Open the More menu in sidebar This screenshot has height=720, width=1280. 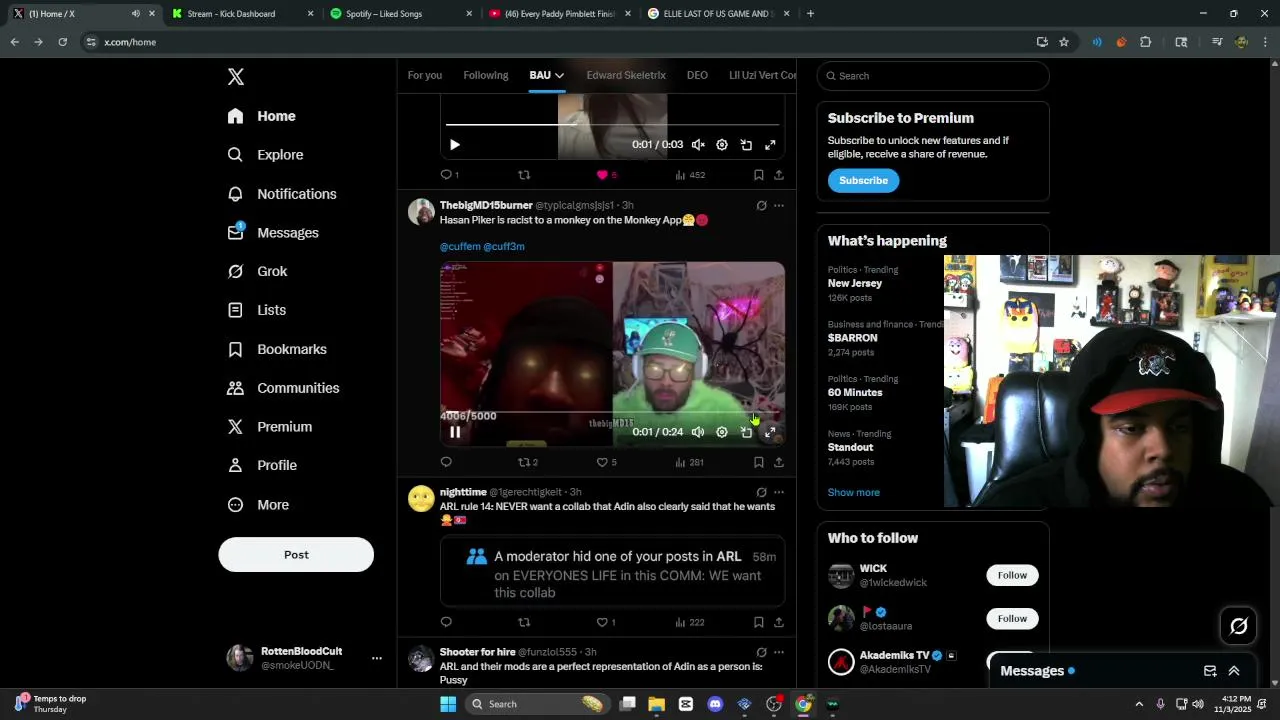258,505
